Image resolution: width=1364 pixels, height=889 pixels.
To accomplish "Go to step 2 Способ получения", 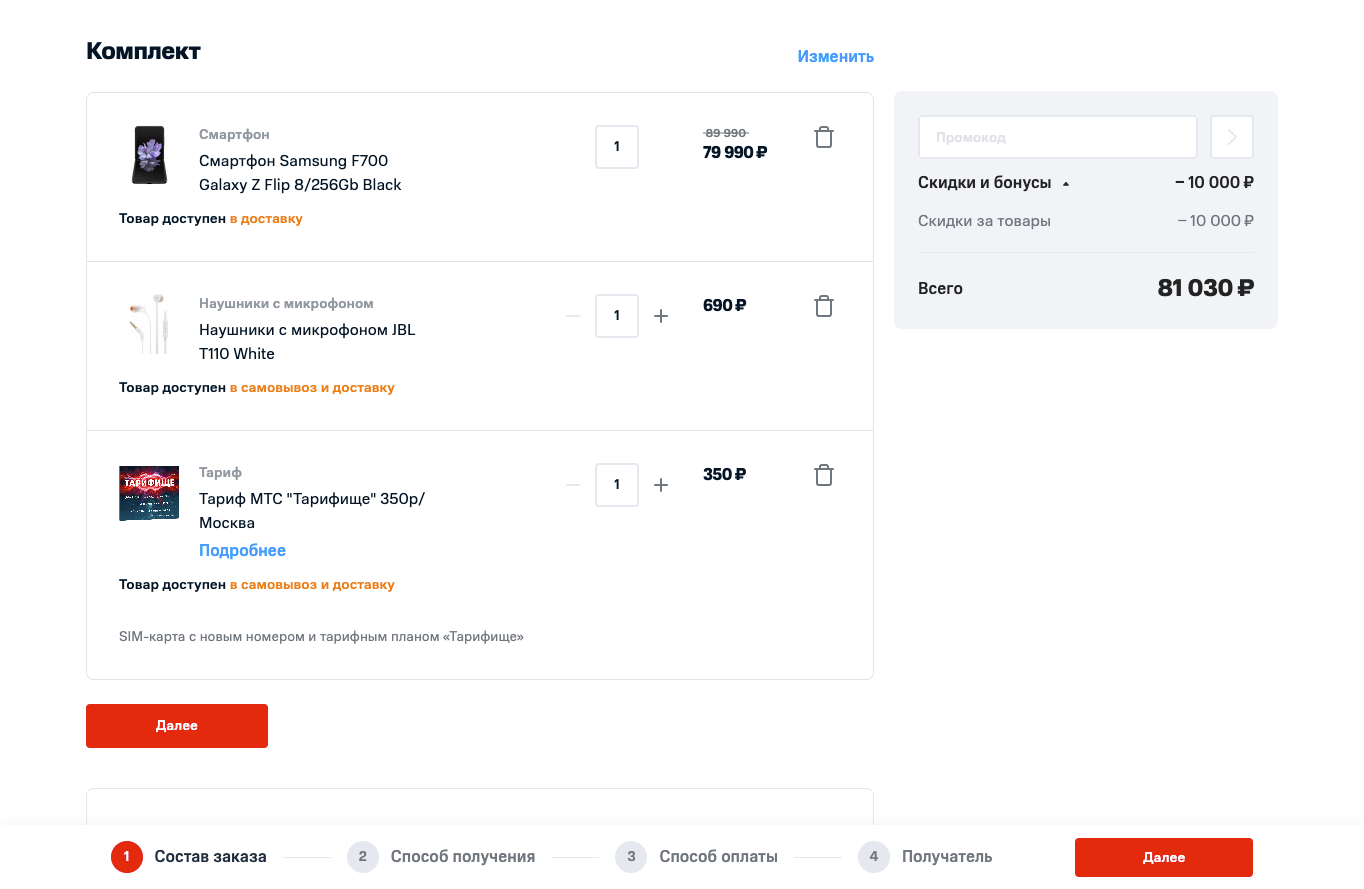I will point(441,857).
